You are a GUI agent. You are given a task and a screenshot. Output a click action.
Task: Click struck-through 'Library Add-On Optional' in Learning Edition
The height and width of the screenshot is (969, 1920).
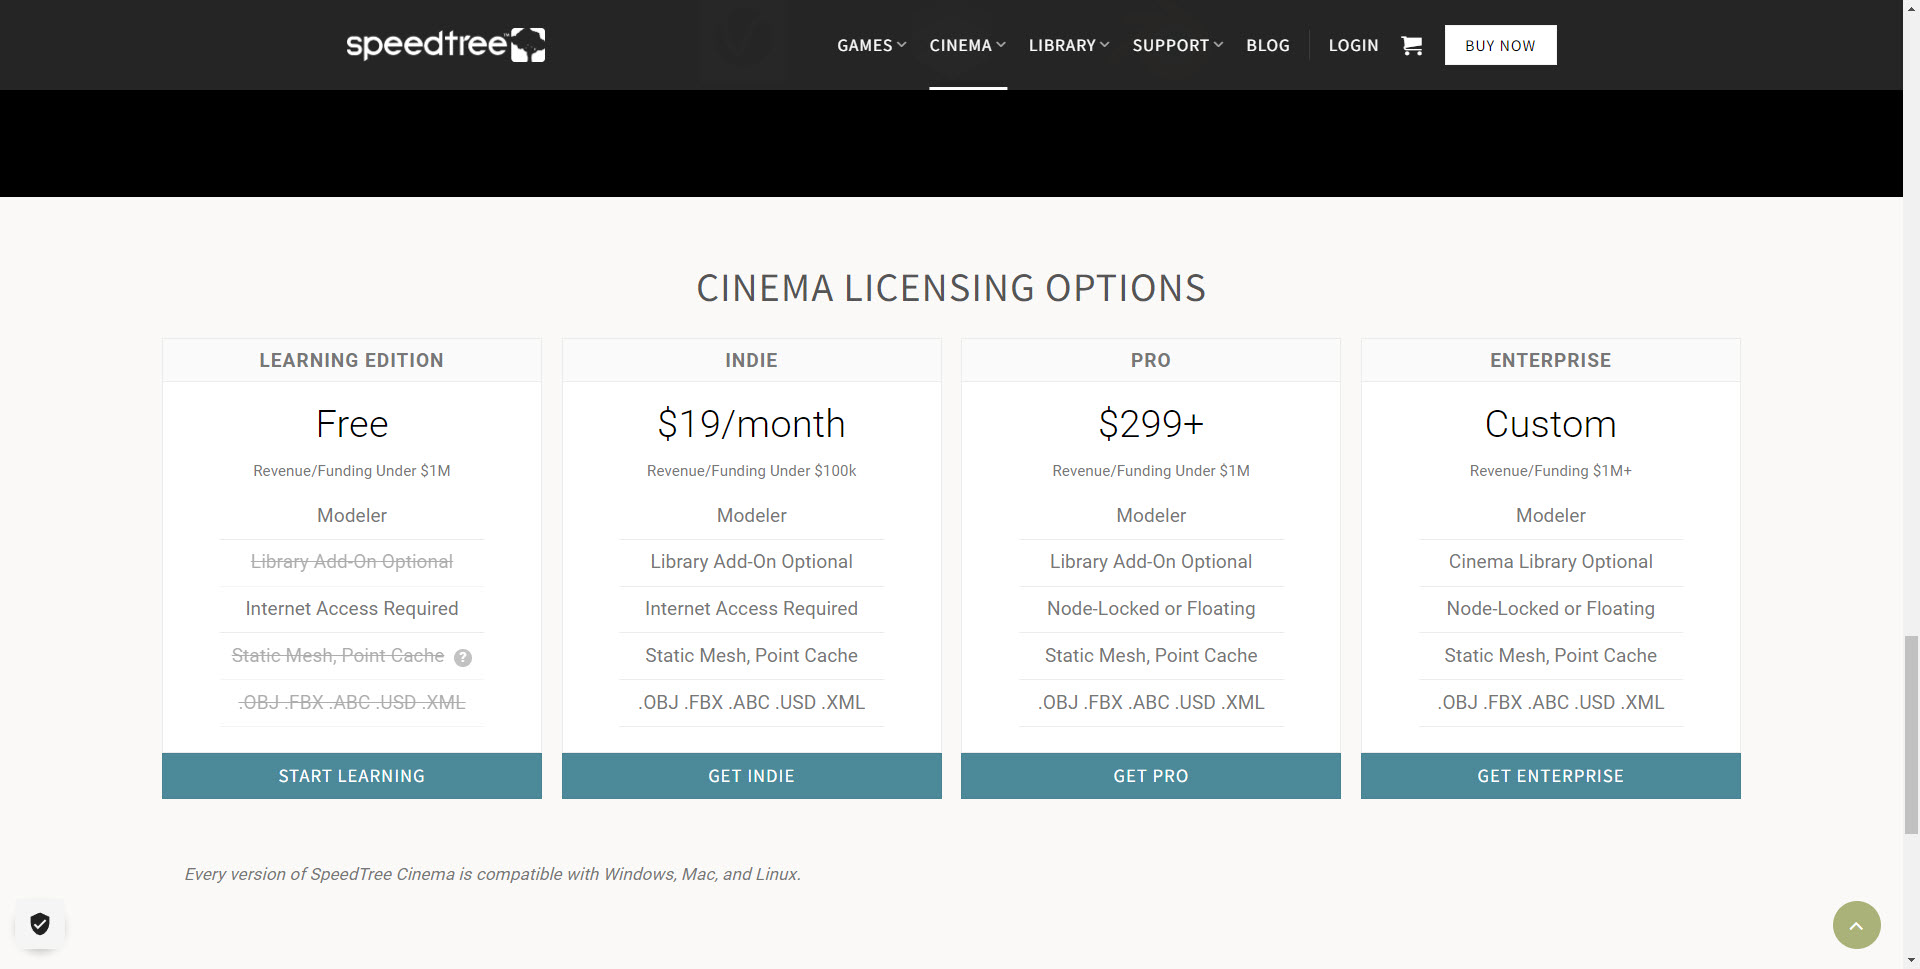(352, 562)
